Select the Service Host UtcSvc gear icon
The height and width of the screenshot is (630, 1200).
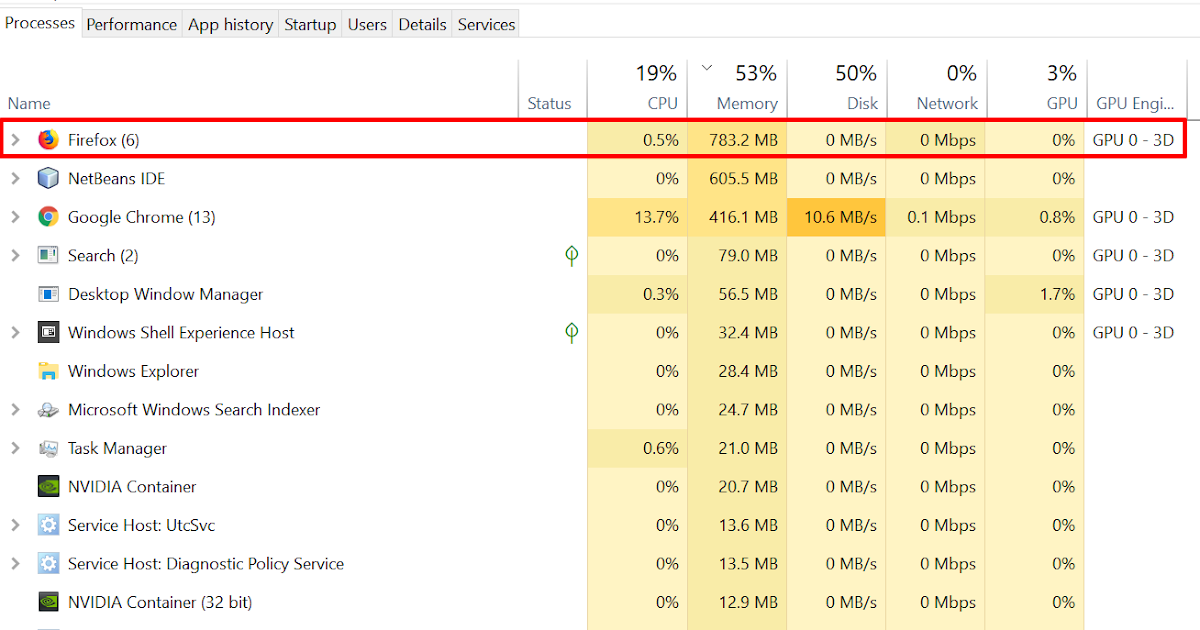(x=47, y=525)
